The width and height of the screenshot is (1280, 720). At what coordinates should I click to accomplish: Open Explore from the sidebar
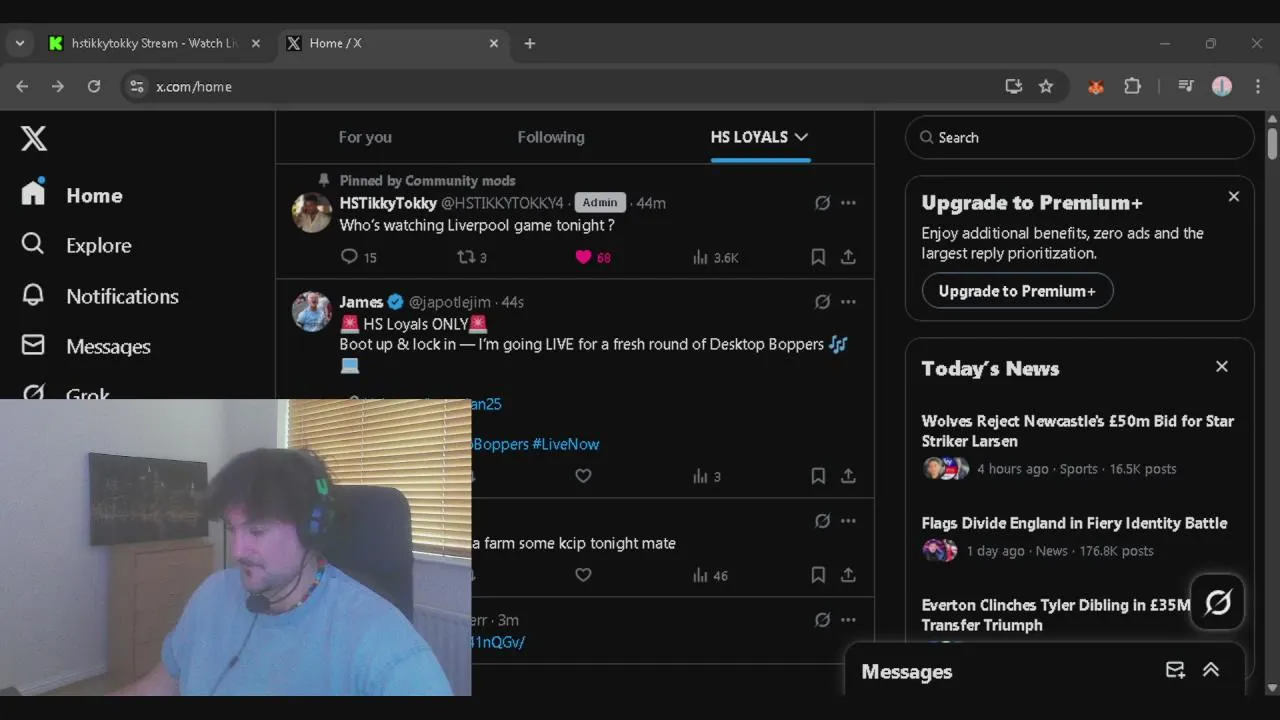76,245
